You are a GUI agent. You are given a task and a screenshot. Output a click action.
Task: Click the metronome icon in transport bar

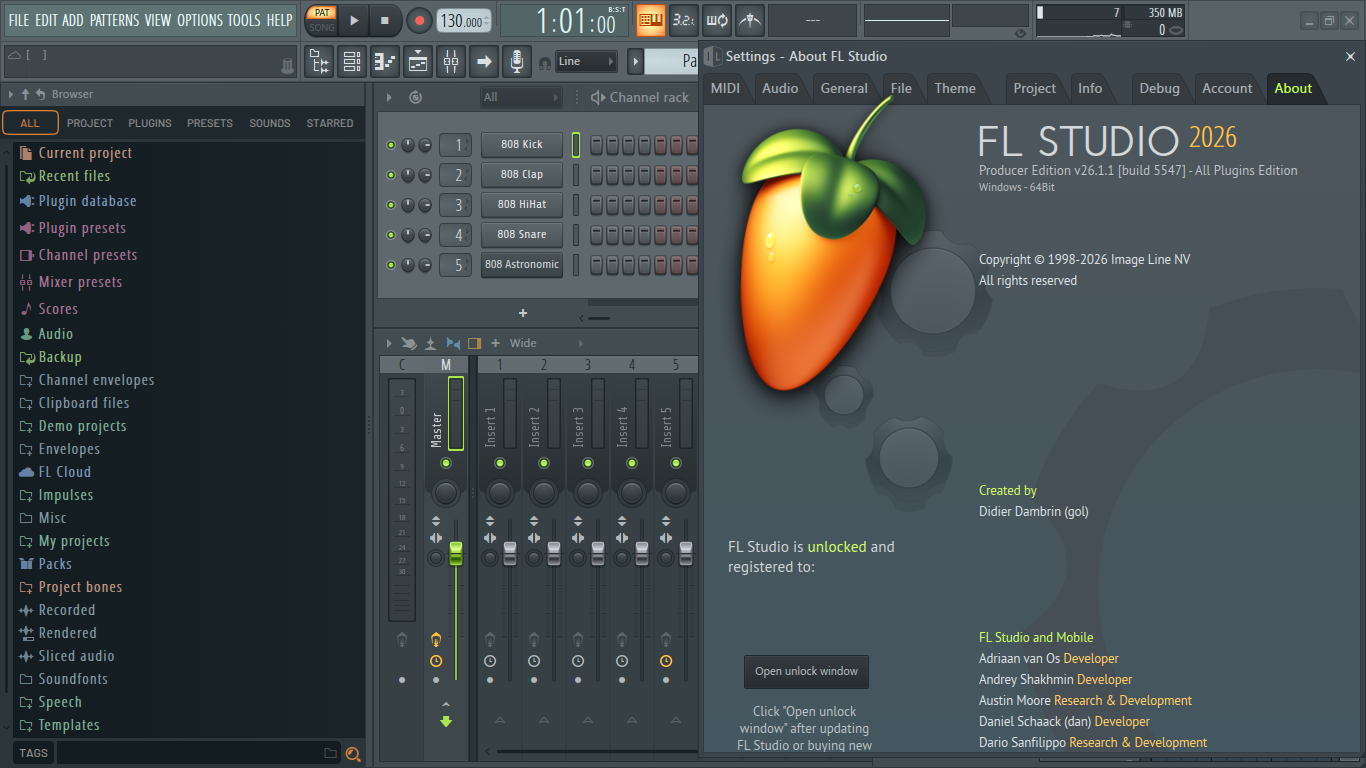tap(749, 20)
